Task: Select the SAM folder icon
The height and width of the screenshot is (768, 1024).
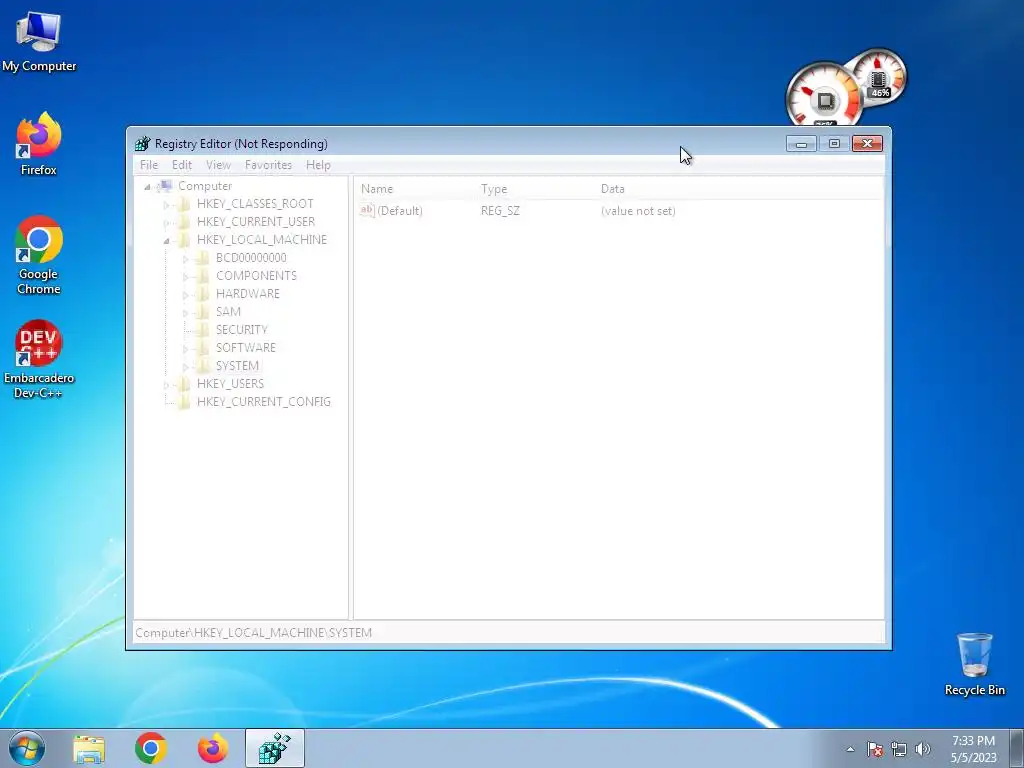Action: pos(203,312)
